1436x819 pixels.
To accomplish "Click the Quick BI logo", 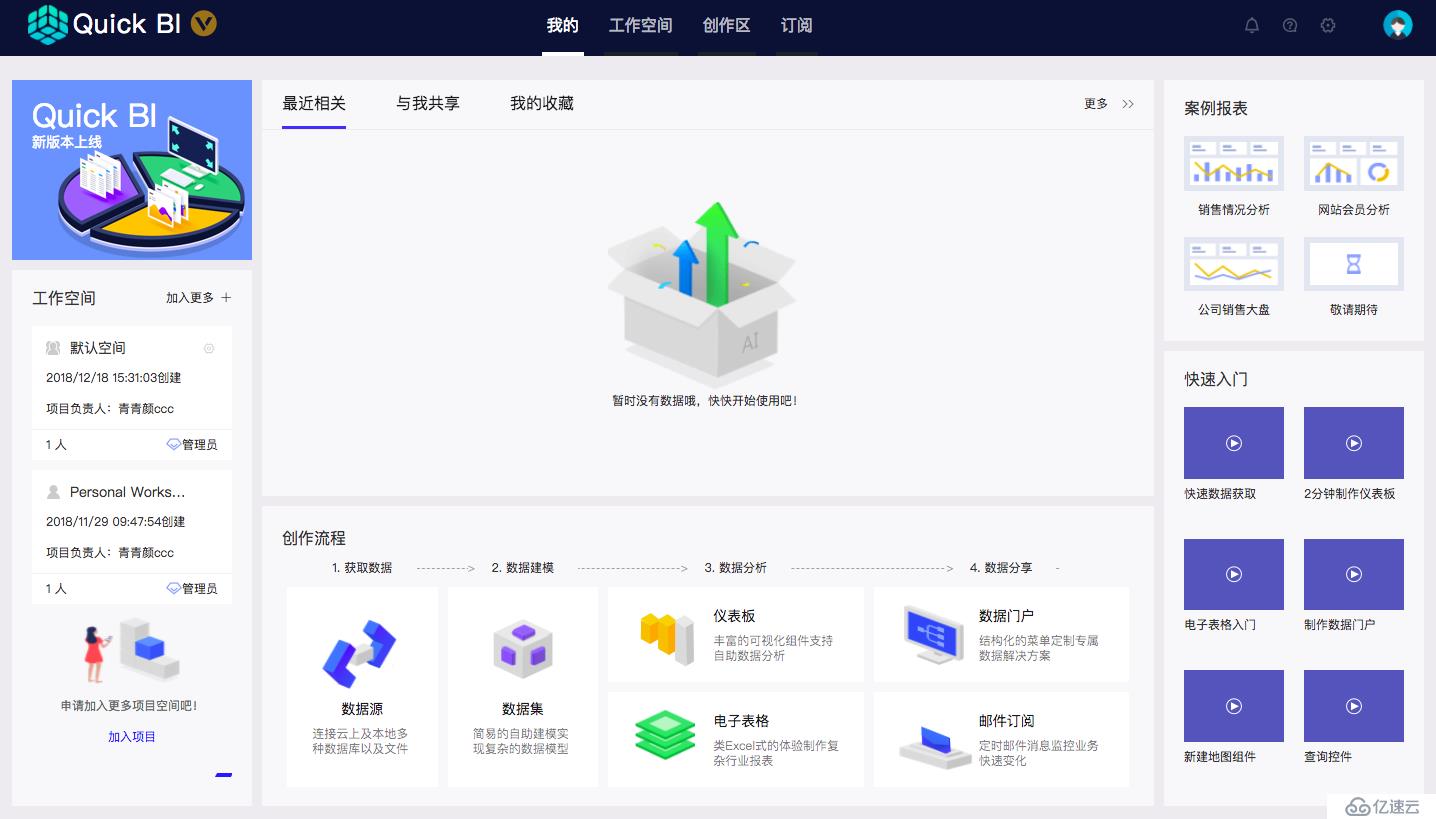I will pyautogui.click(x=104, y=24).
